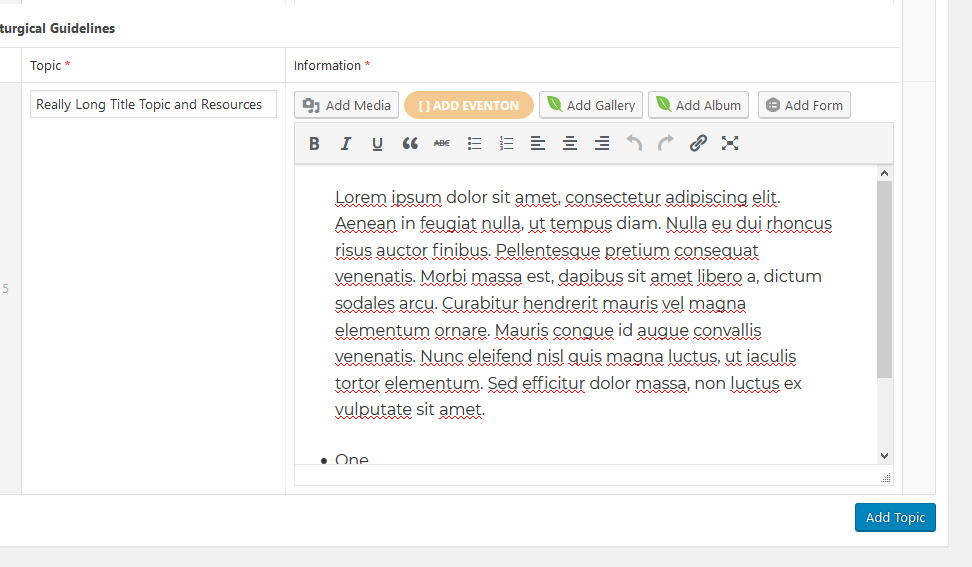The image size is (972, 567).
Task: Open the Add Gallery dialog
Action: [590, 105]
